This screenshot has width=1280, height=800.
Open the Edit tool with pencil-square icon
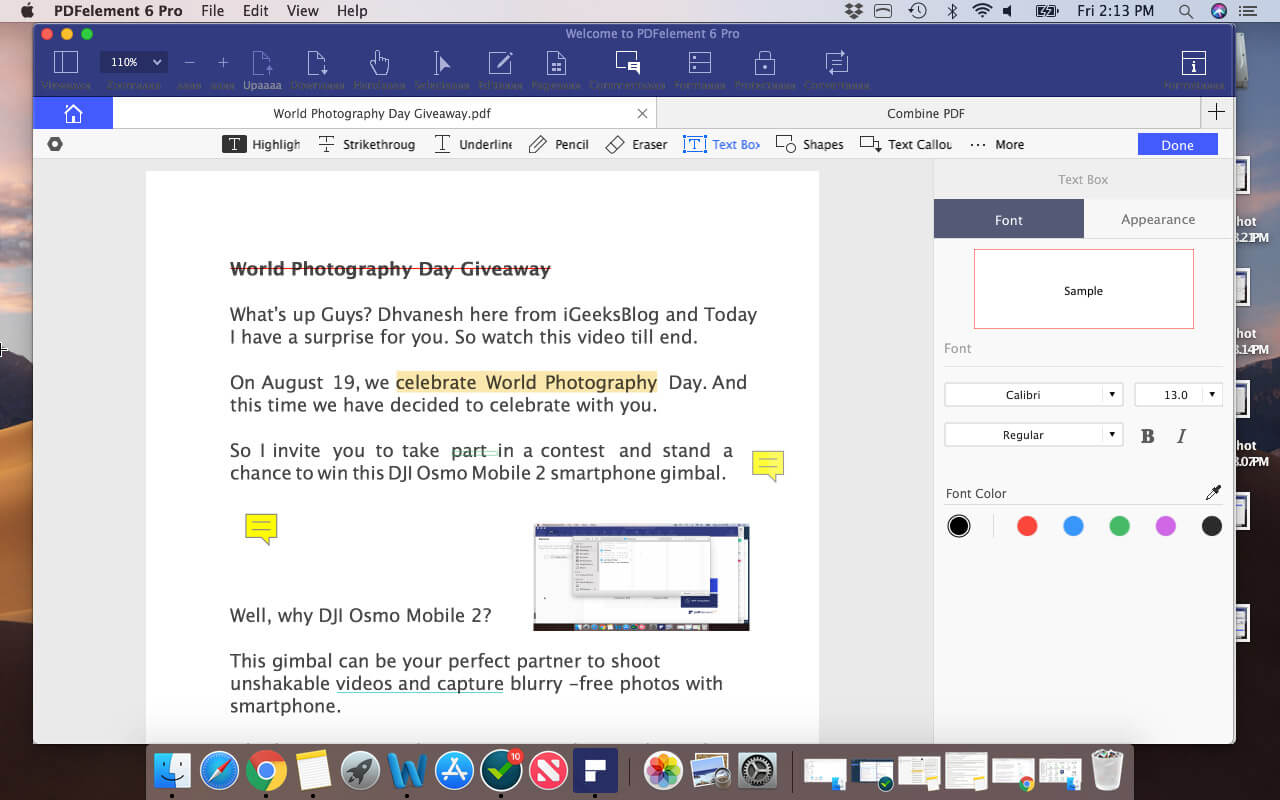pos(500,62)
